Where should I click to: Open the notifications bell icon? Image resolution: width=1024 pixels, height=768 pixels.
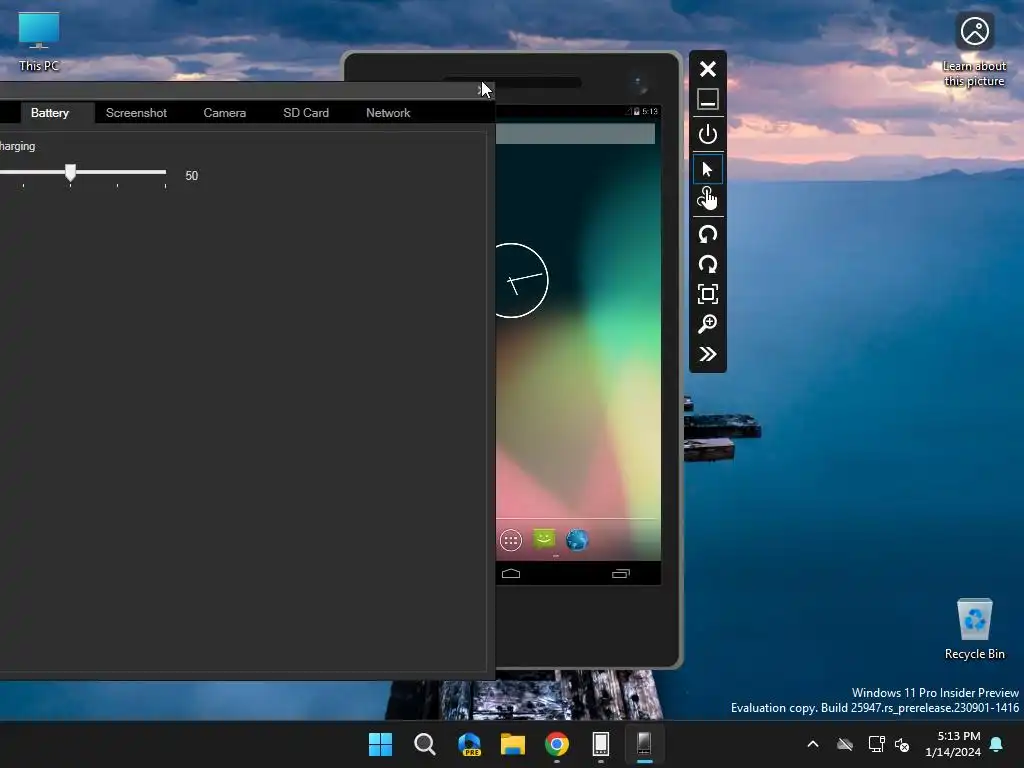coord(997,744)
